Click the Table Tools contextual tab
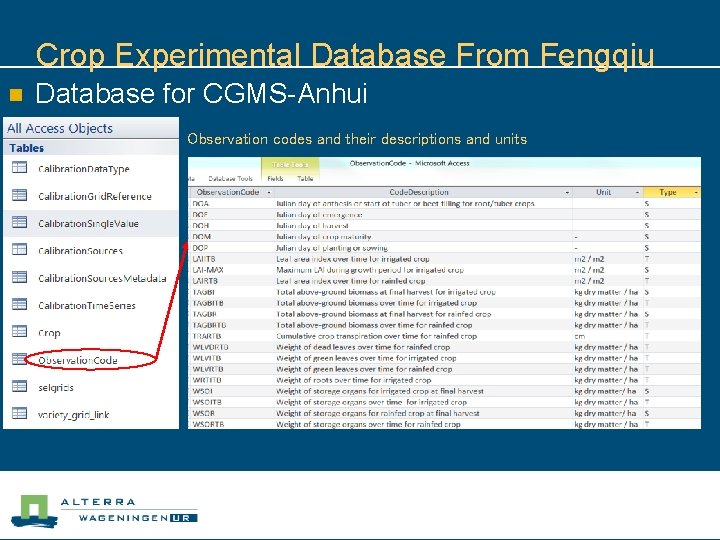720x540 pixels. [290, 164]
